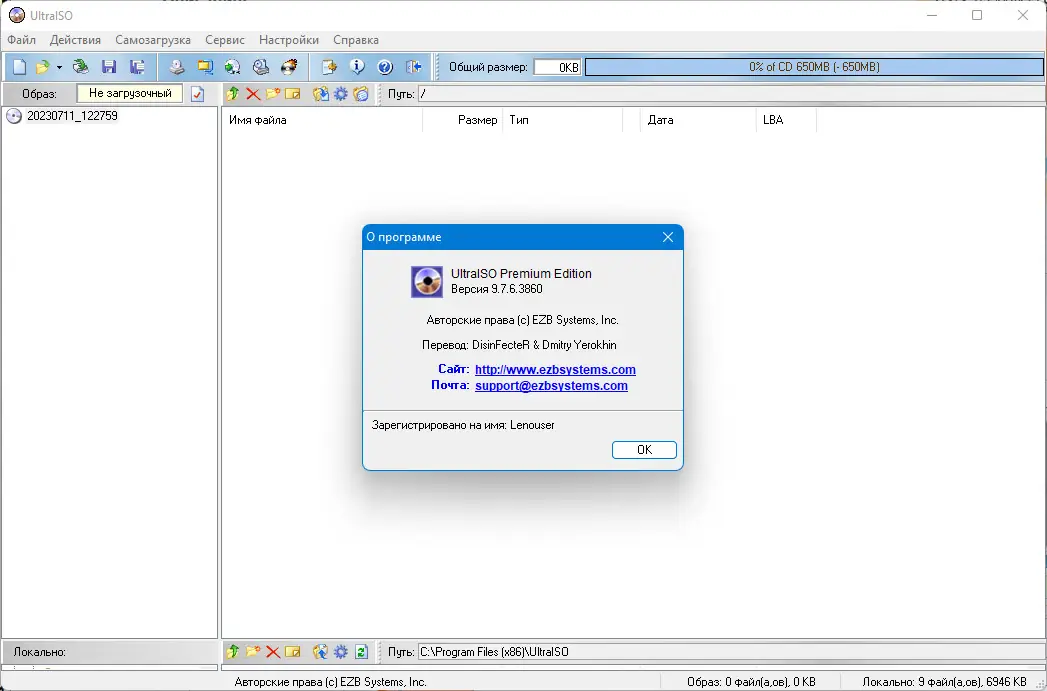Click the UltraISO disc logo in the dialog
Viewport: 1047px width, 691px height.
(x=427, y=281)
